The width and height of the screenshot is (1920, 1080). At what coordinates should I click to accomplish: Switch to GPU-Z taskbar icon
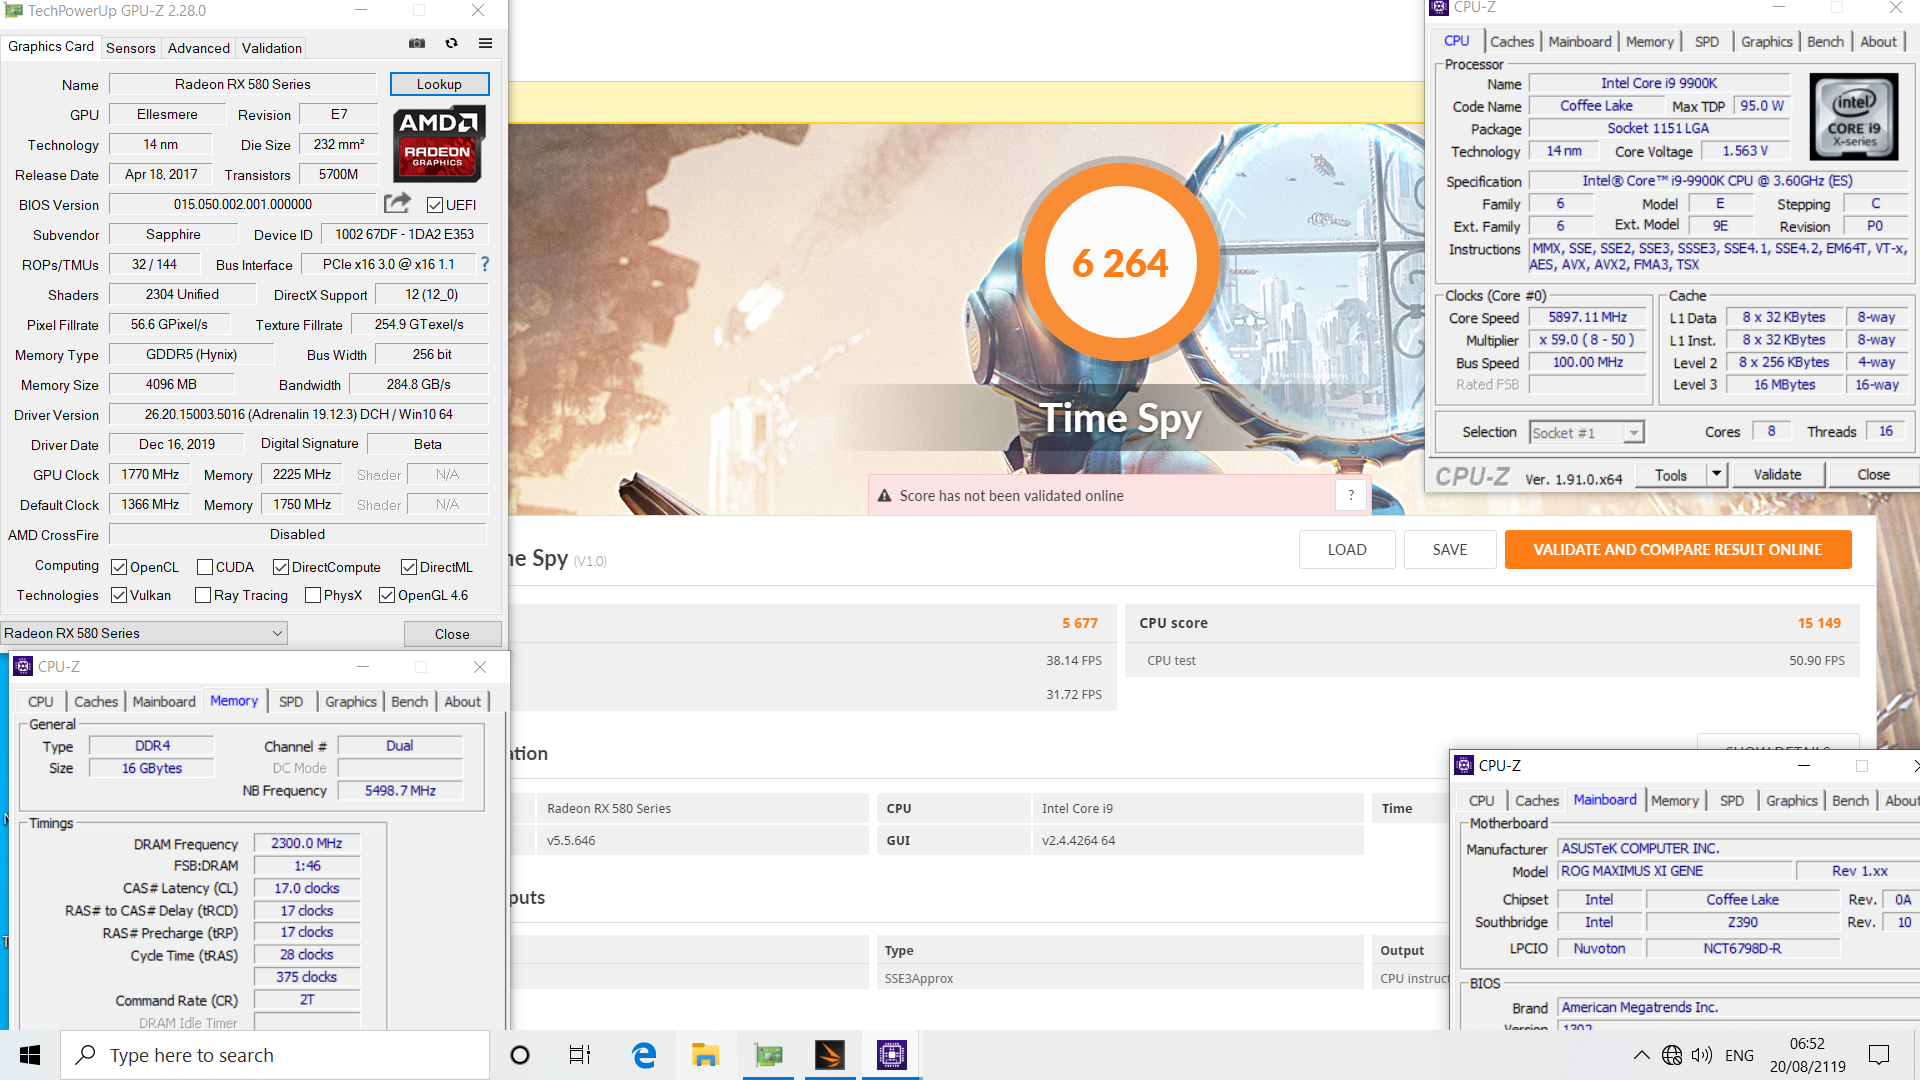768,1055
